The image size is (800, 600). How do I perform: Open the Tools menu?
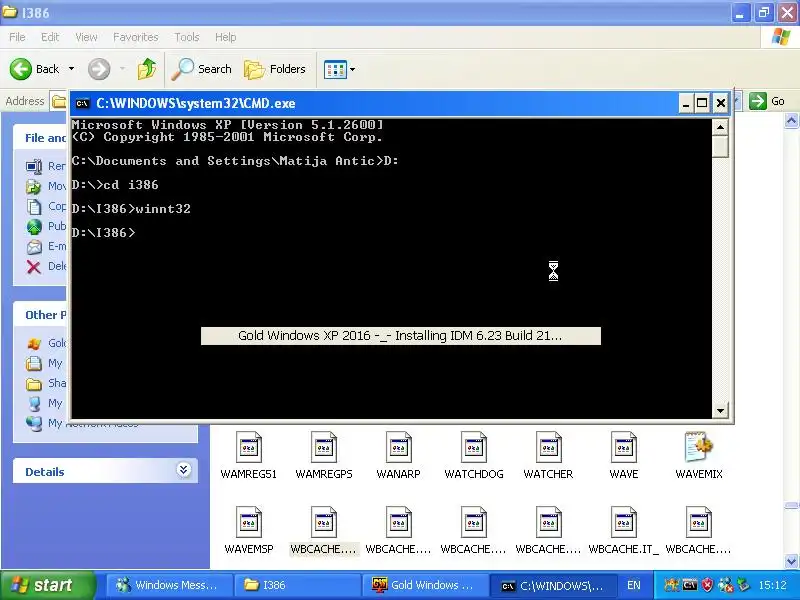[x=187, y=37]
